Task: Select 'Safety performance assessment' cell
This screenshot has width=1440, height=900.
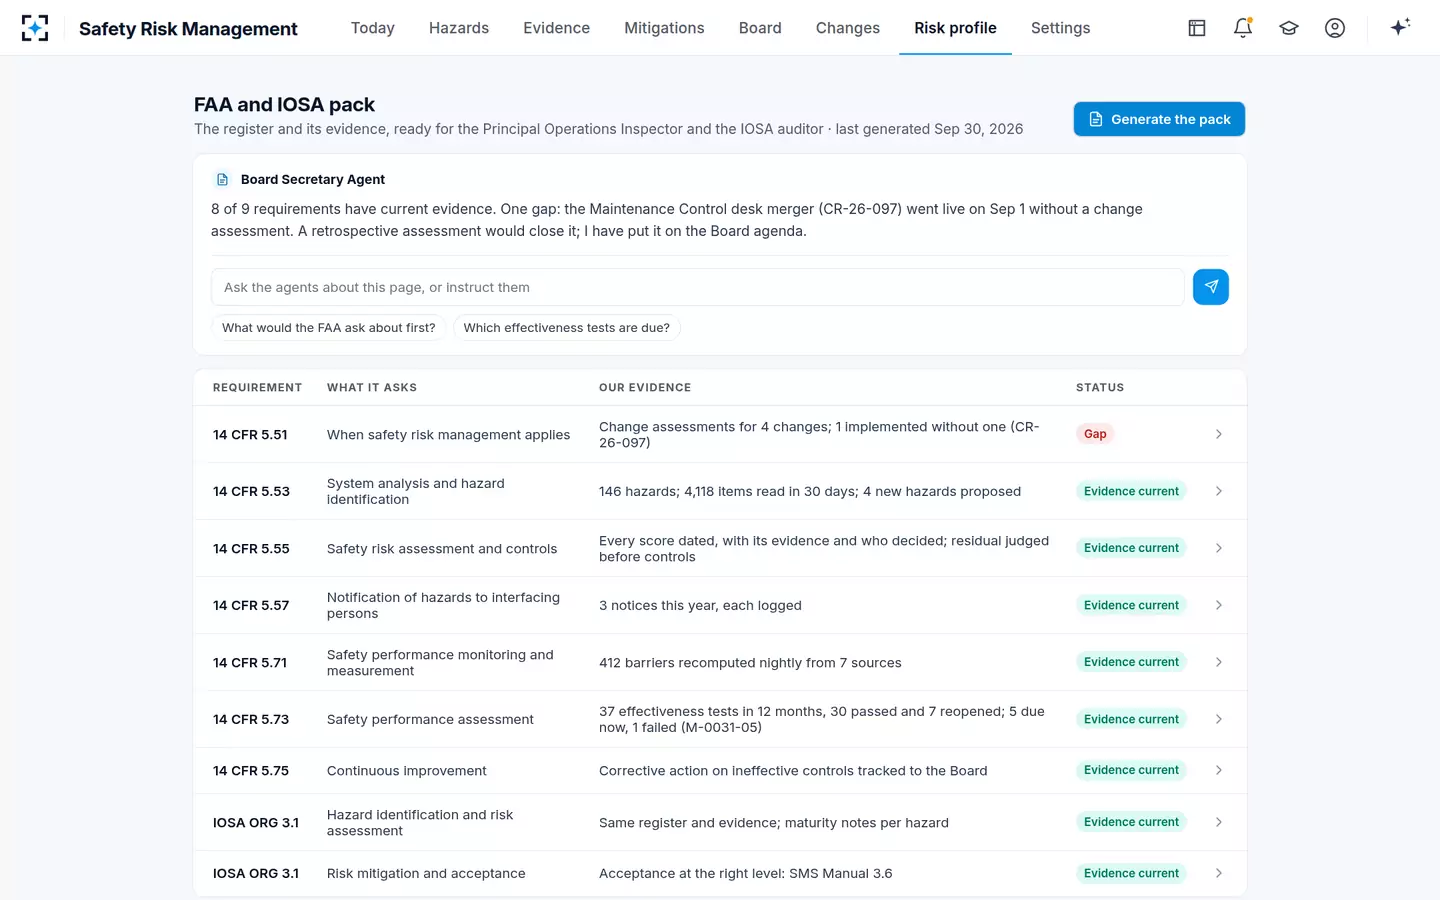Action: pos(430,719)
